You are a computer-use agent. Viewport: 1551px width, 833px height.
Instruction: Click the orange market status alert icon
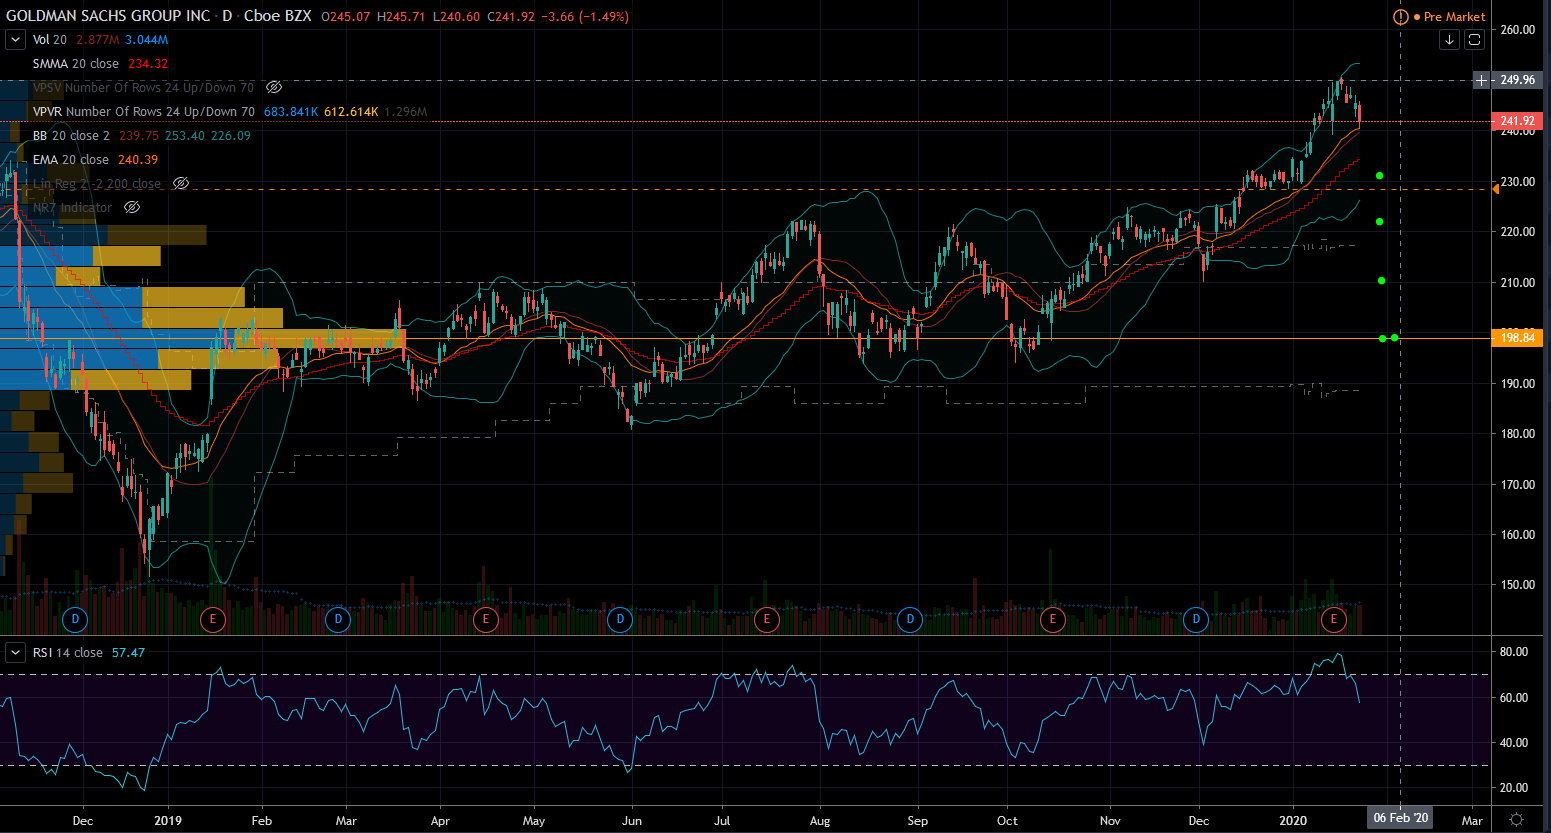(1401, 17)
